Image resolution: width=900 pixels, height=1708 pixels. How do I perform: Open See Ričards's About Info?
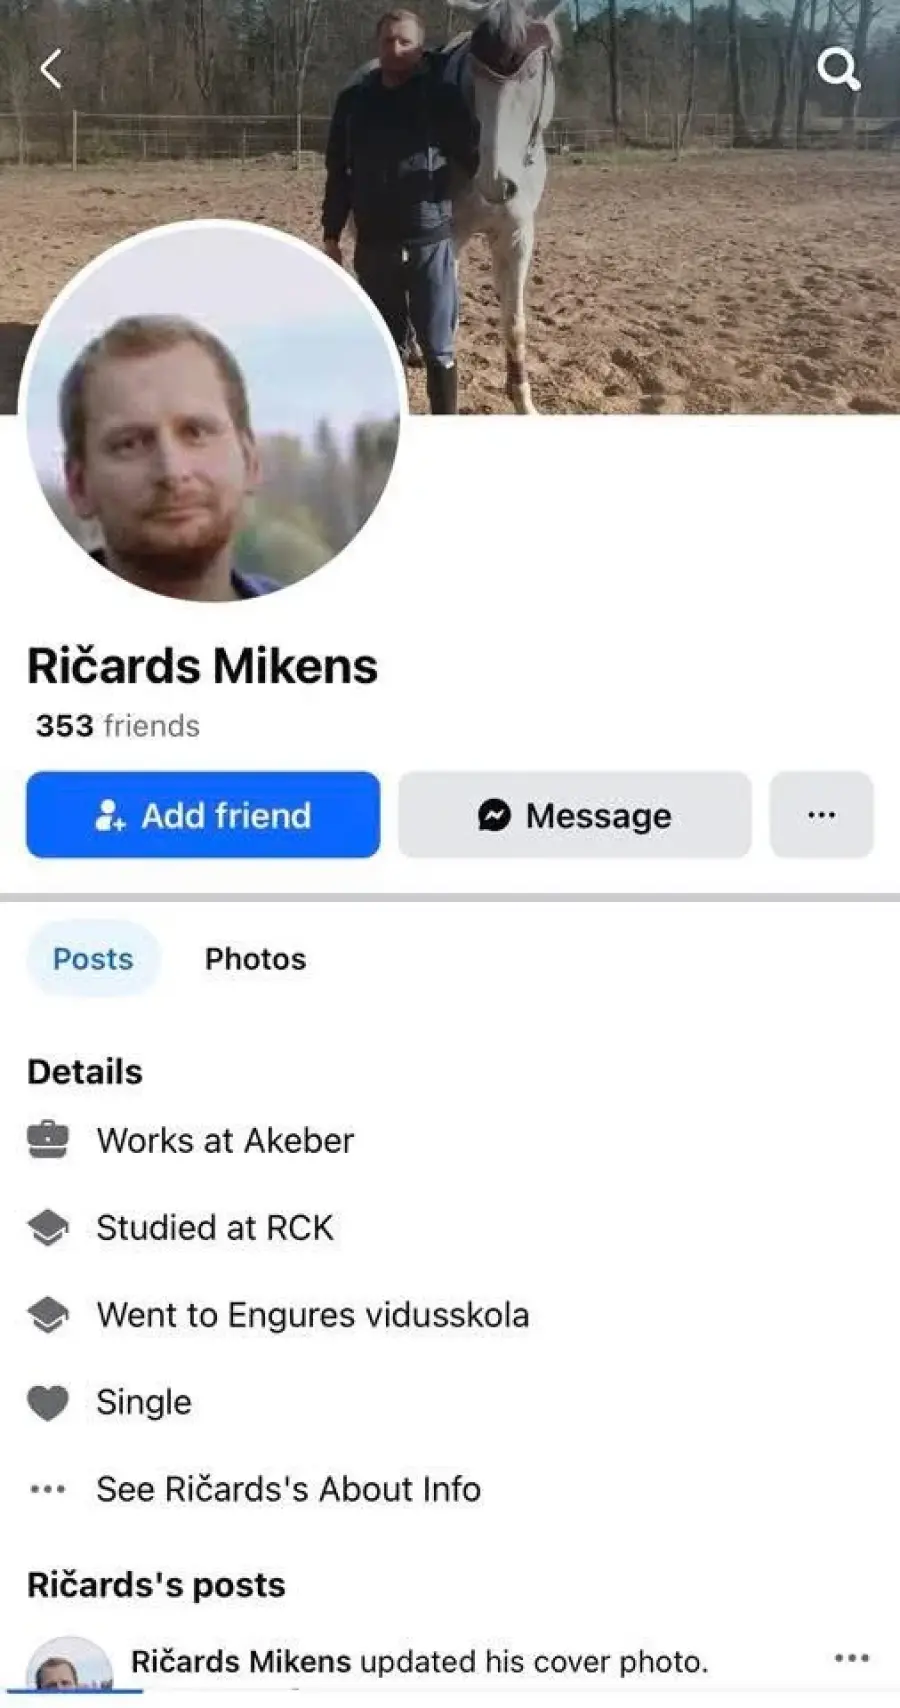(x=289, y=1489)
